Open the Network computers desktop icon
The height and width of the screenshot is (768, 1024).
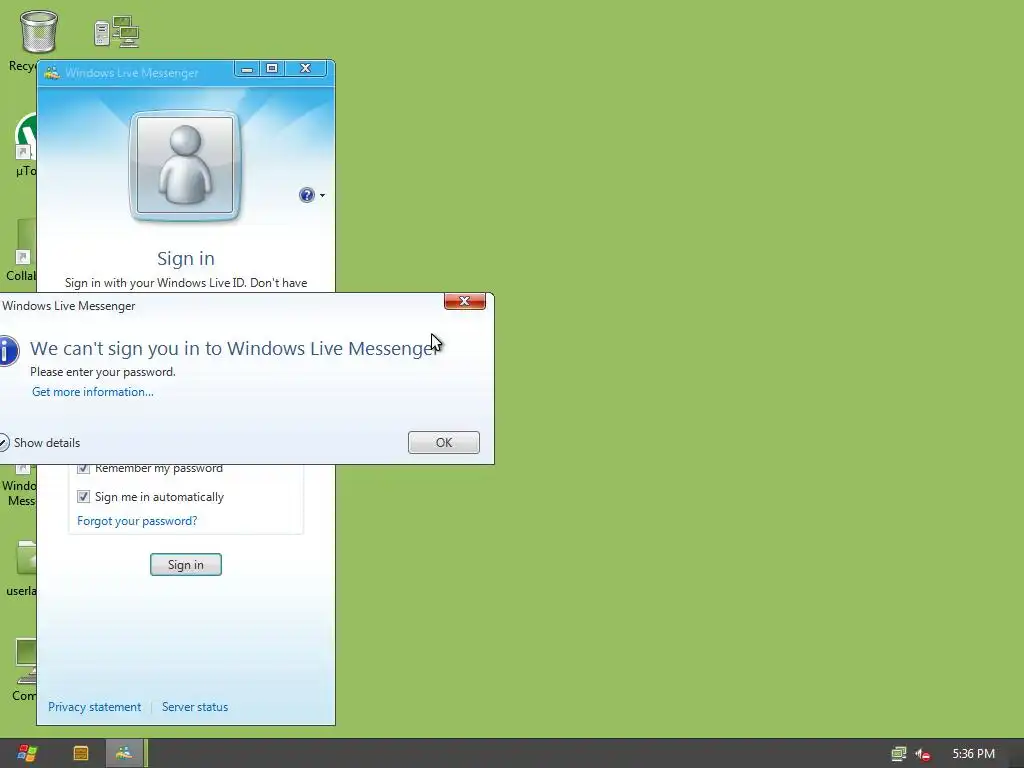pos(116,31)
